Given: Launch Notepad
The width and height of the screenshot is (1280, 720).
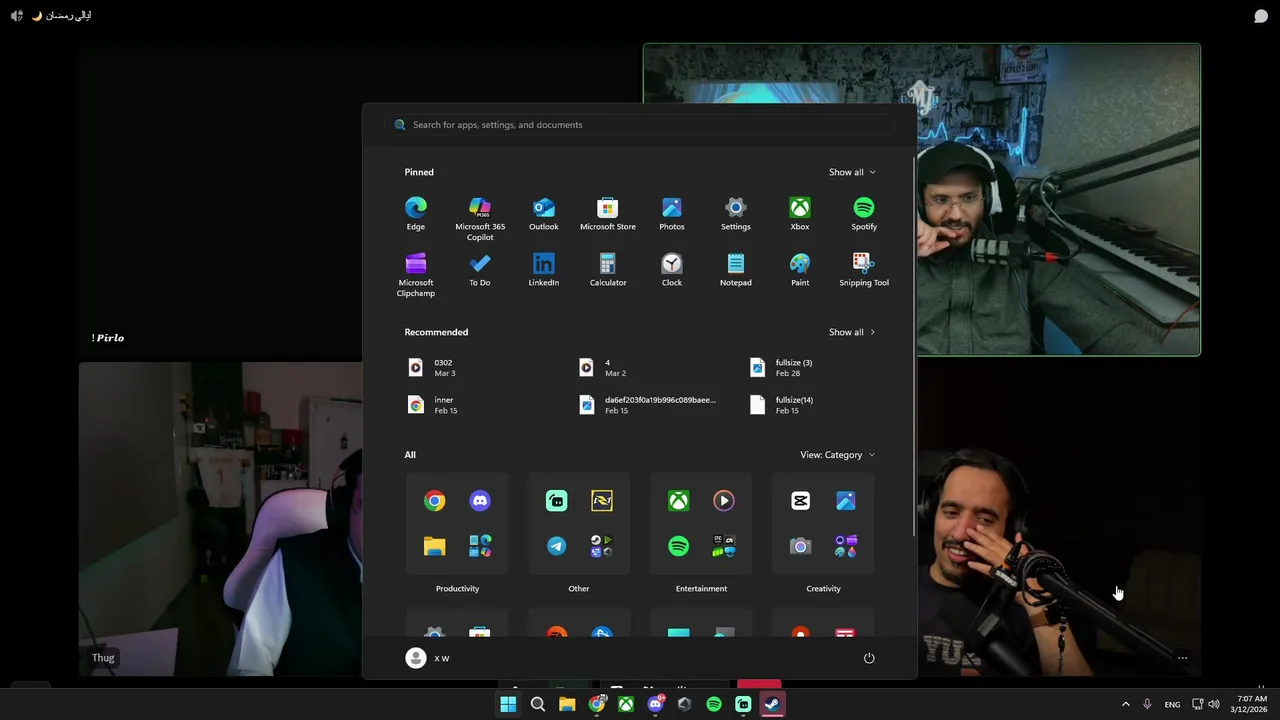Looking at the screenshot, I should [736, 270].
